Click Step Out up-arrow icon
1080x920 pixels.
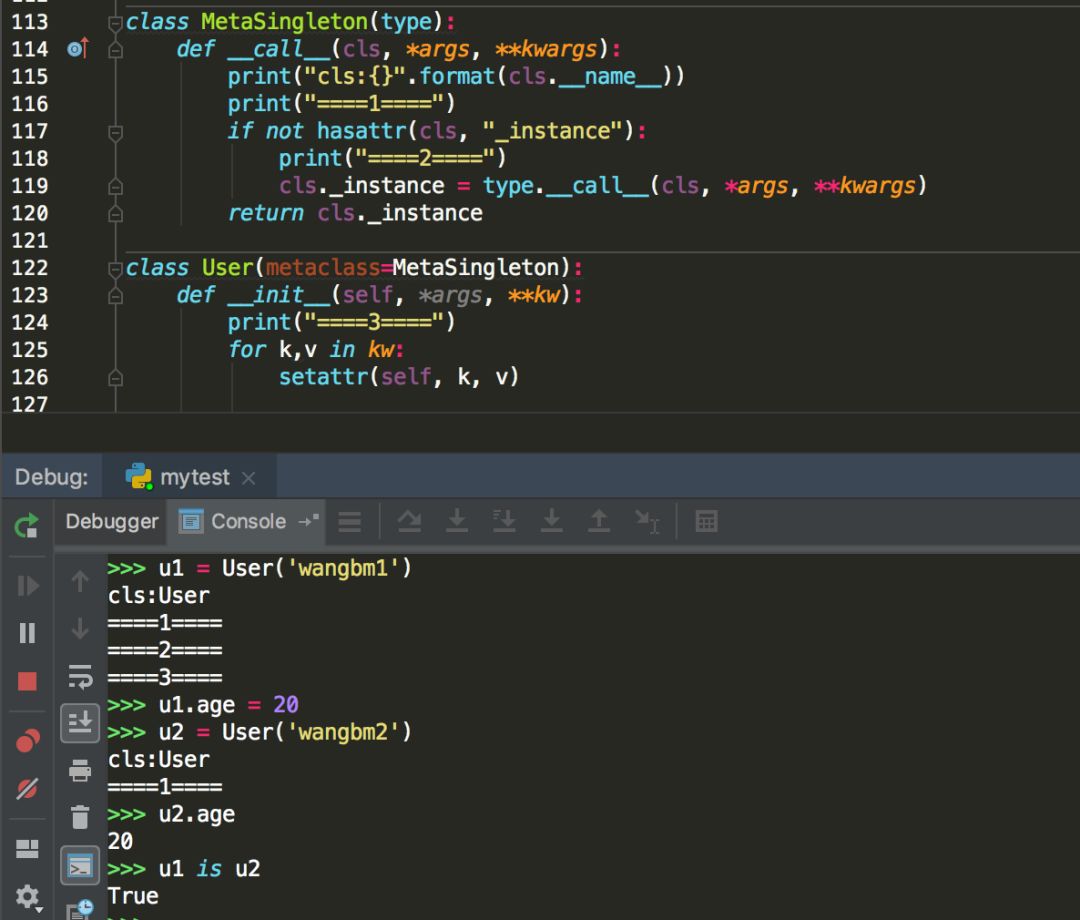tap(599, 521)
